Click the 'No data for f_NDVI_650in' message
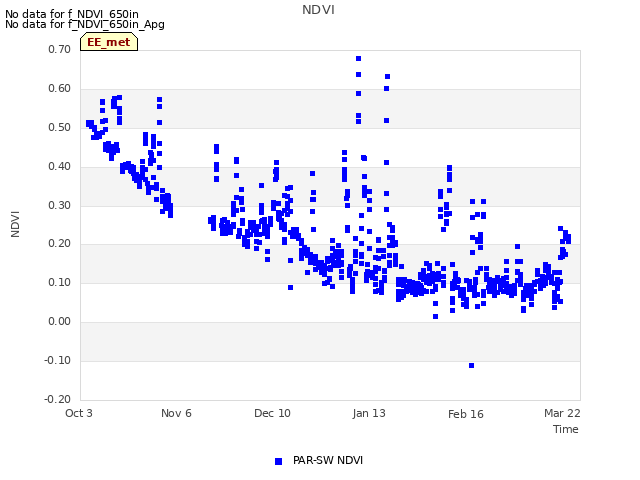 (x=72, y=14)
